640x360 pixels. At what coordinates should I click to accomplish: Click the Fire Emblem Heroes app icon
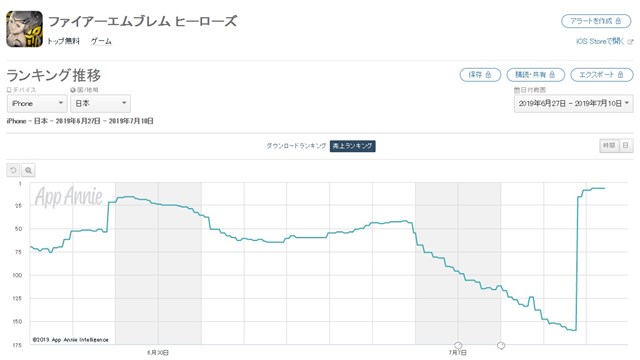coord(24,29)
